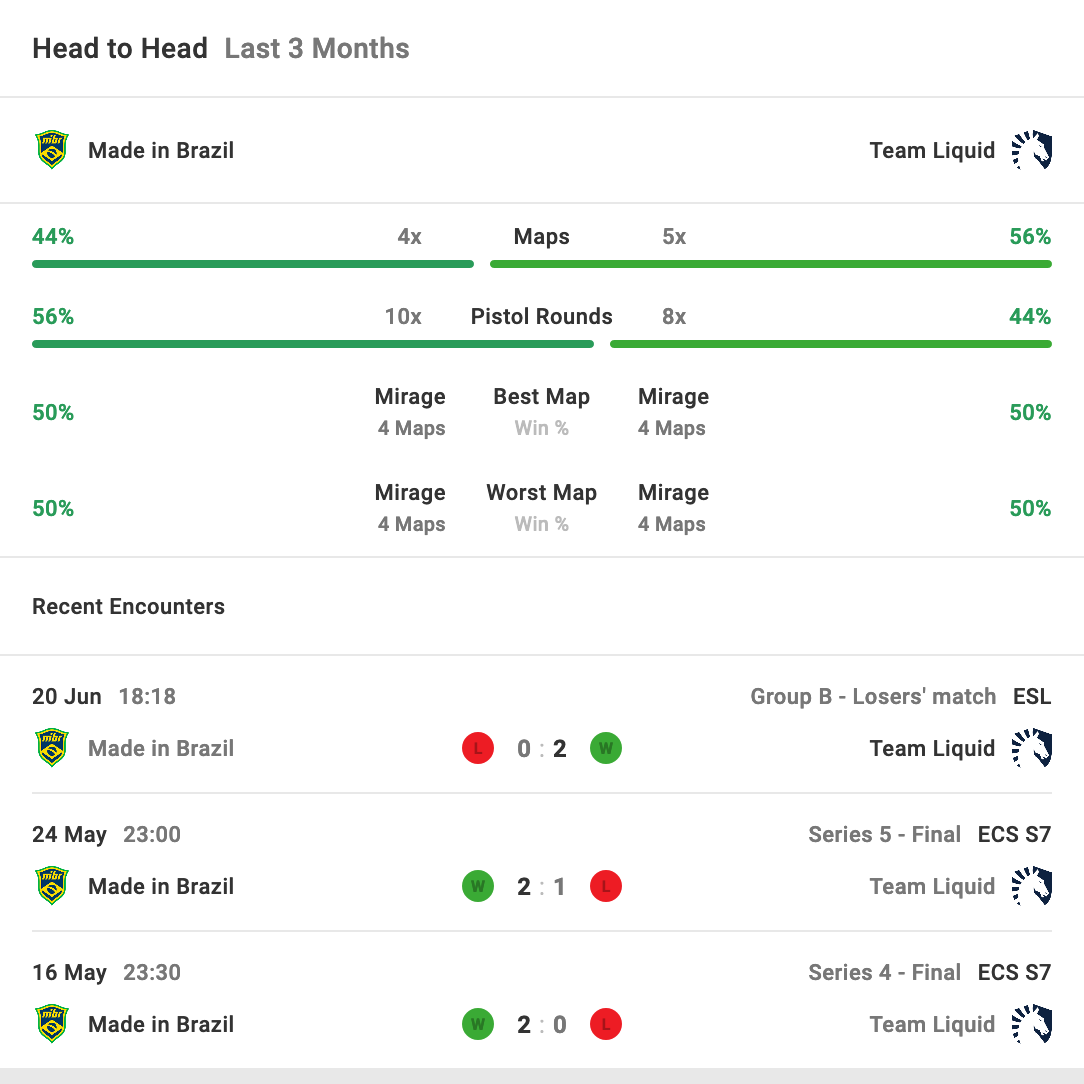1084x1084 pixels.
Task: Click red L badge in 20 Jun match
Action: [478, 748]
